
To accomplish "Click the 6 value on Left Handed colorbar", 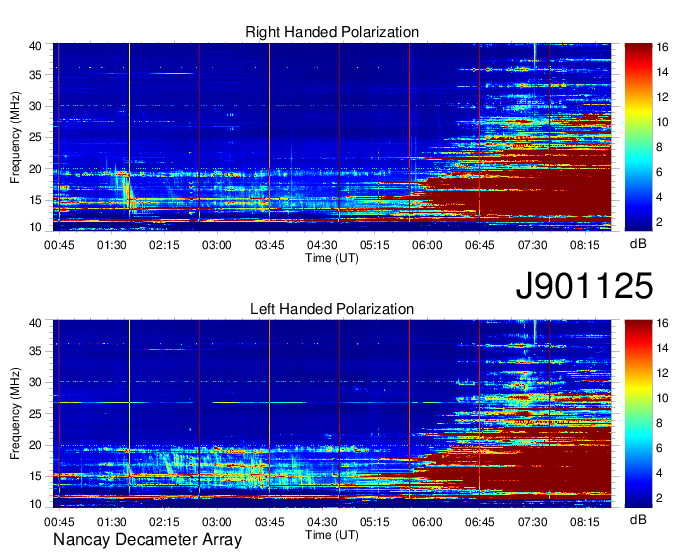I will [x=659, y=448].
